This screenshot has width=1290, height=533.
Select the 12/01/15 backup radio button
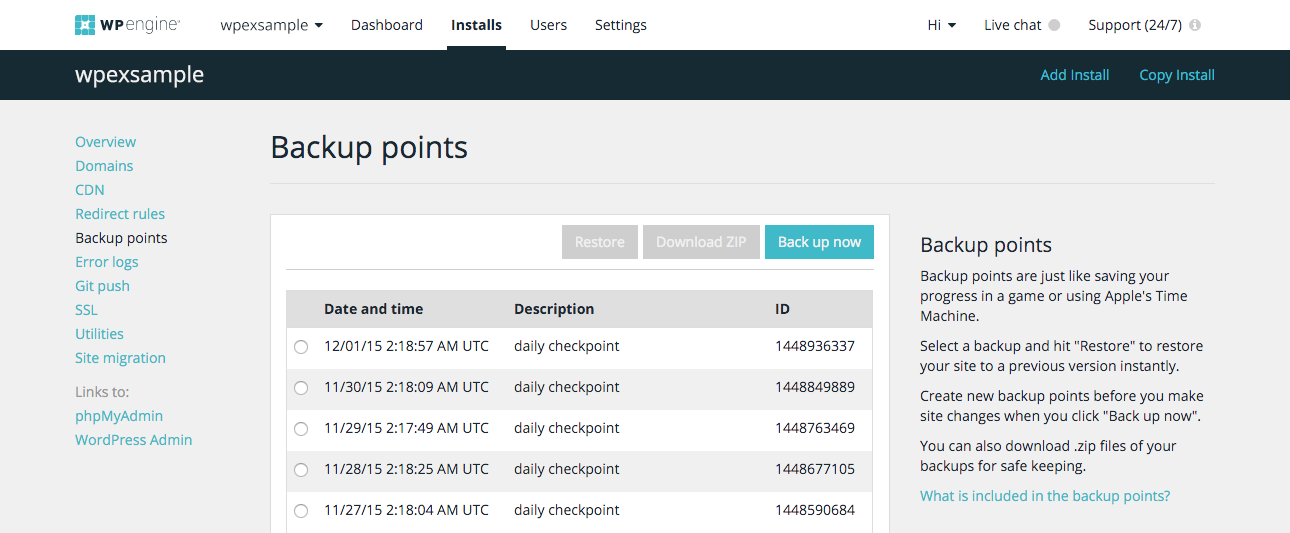pos(301,347)
